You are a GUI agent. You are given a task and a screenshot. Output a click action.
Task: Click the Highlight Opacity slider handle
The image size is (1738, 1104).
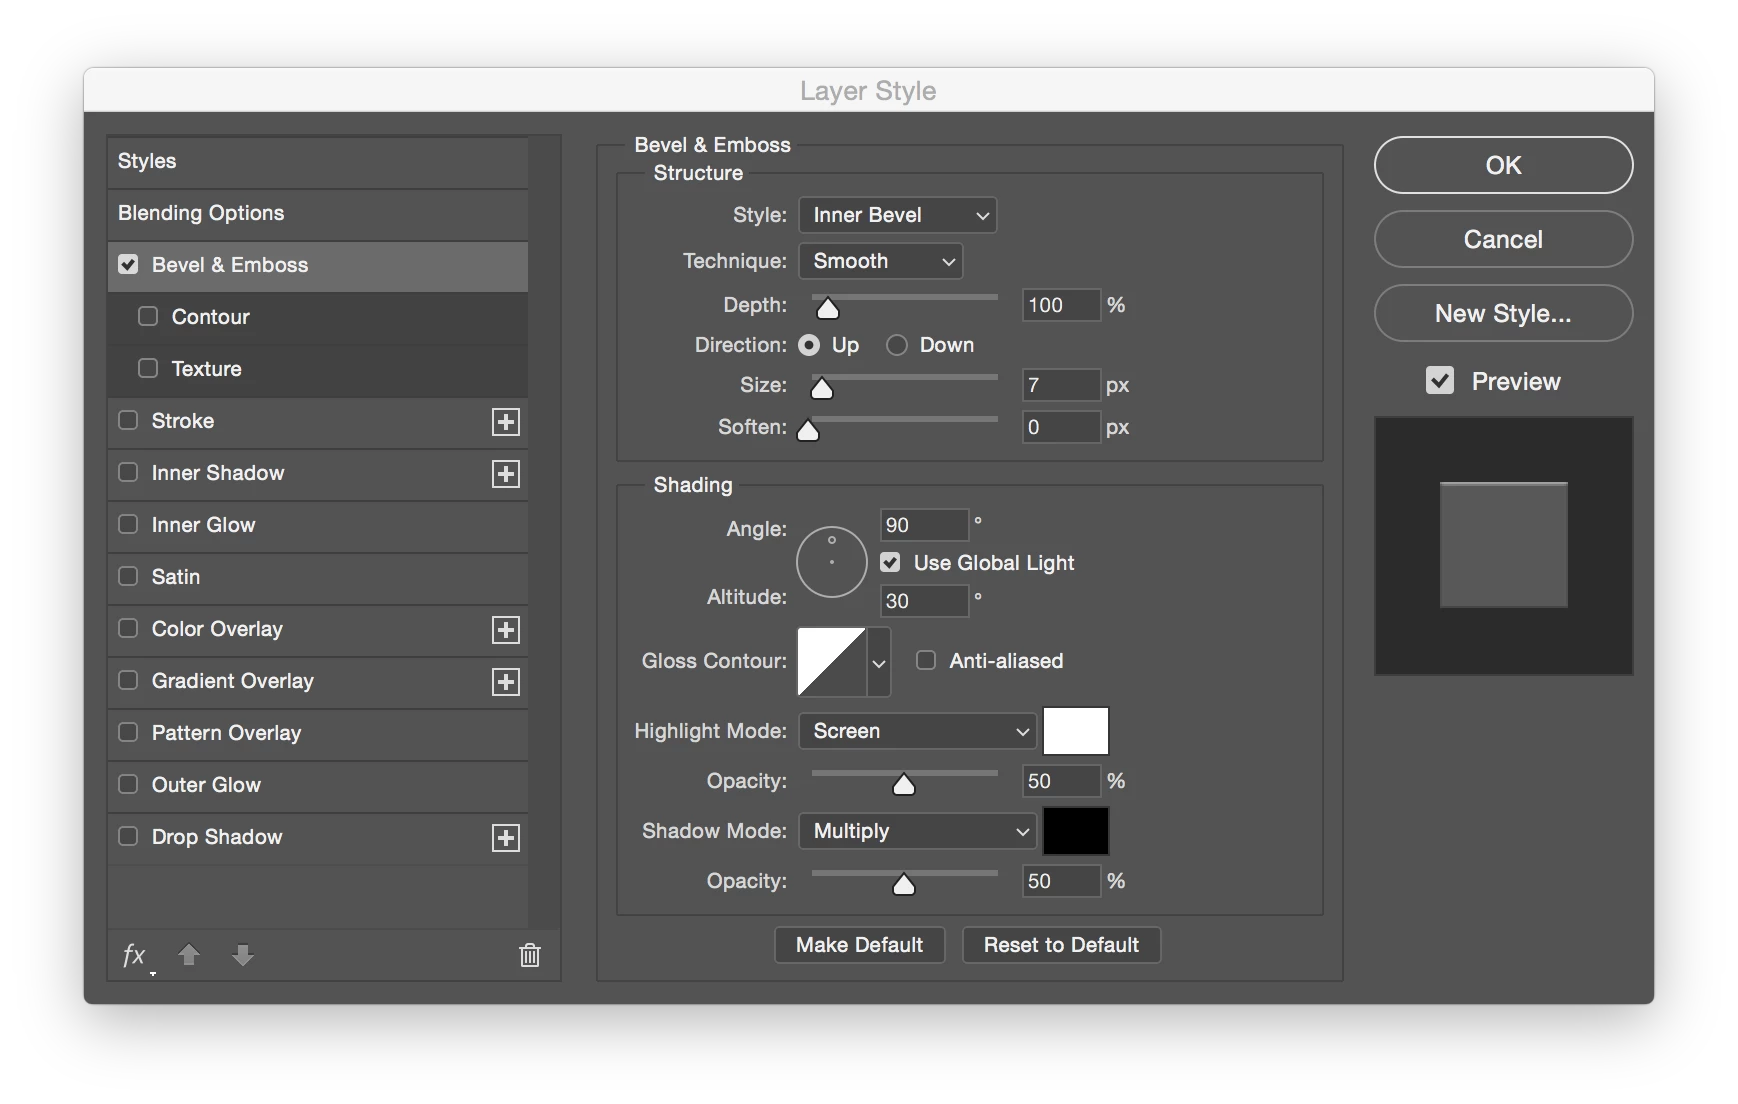(904, 784)
